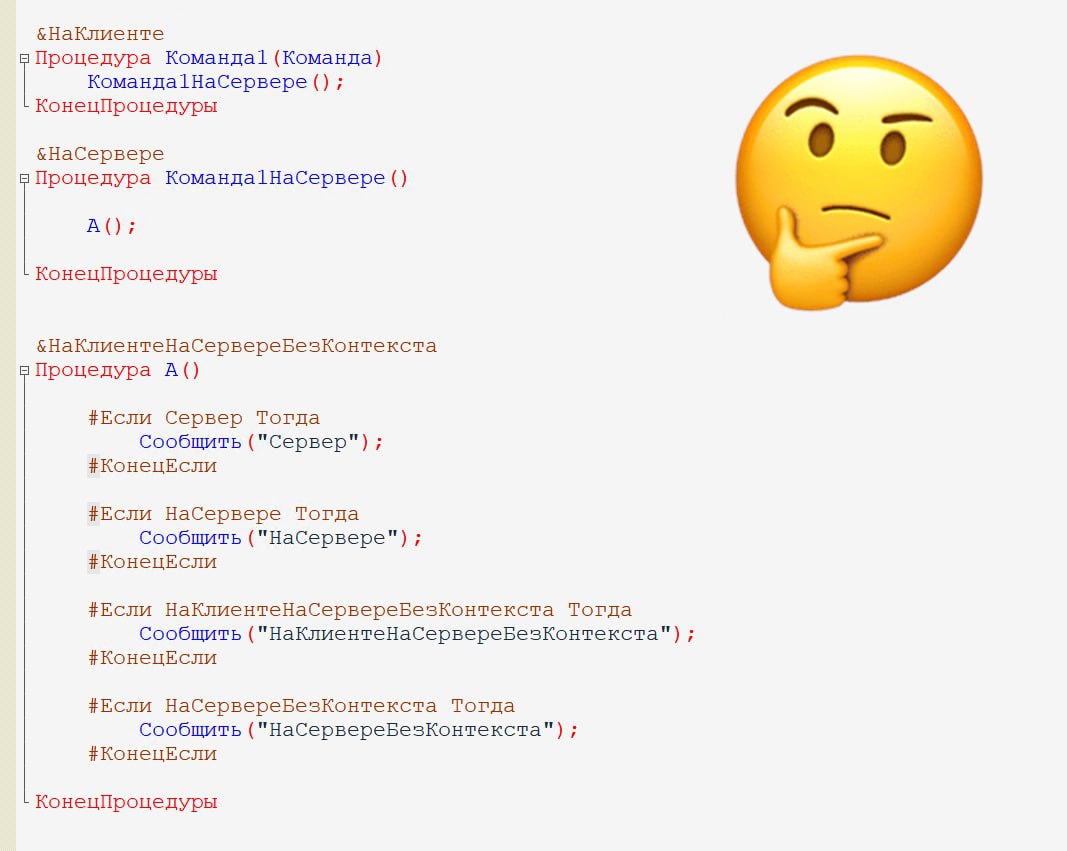The image size is (1067, 851).
Task: Click Сообщить("НаСервереБезКонтекста"); line
Action: tap(359, 730)
